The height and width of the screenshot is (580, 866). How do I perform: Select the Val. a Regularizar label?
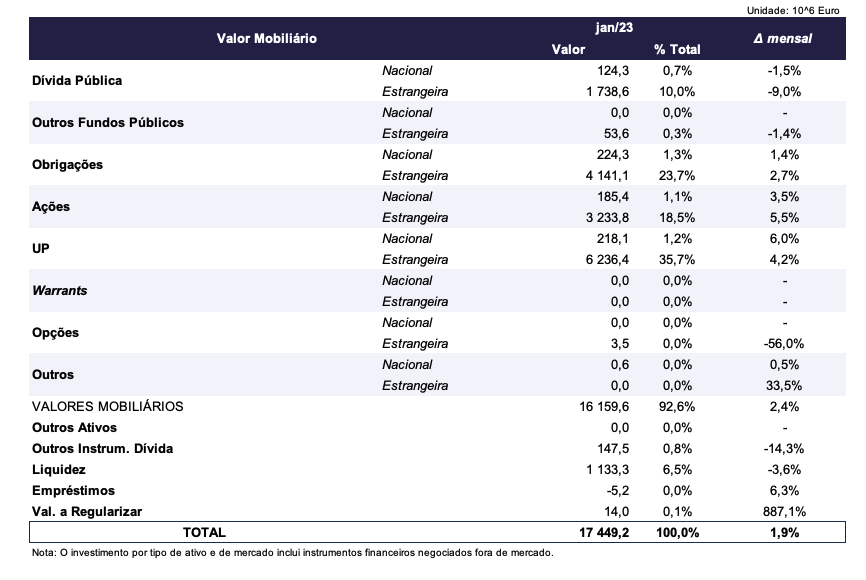(87, 511)
